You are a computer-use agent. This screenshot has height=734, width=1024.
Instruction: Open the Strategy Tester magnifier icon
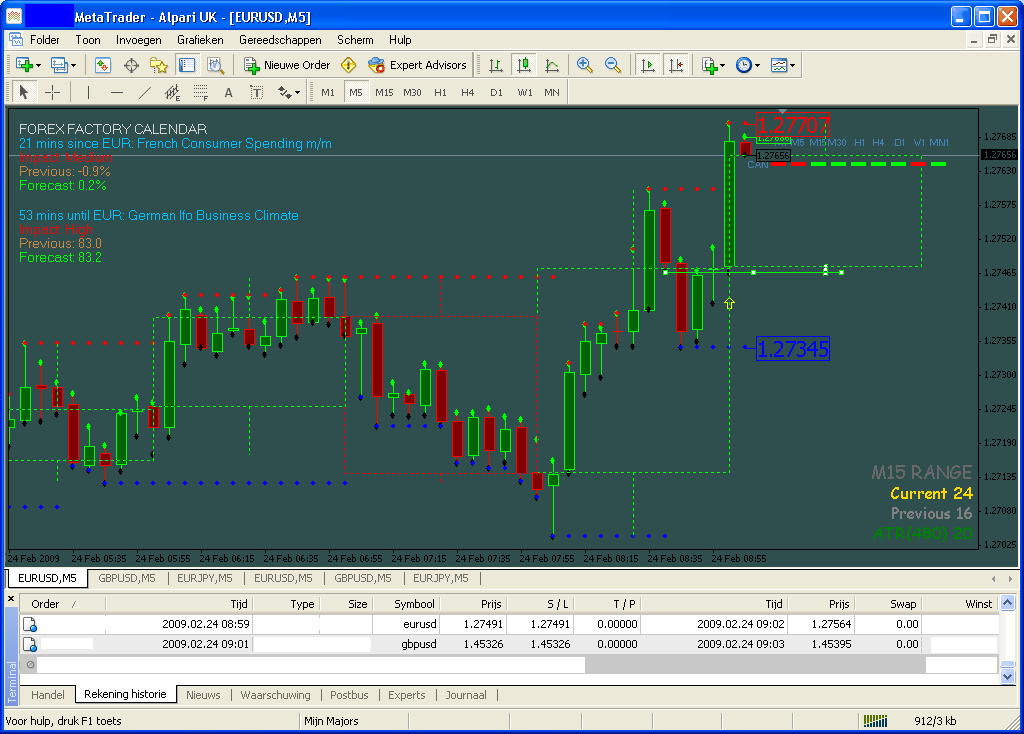coord(216,65)
